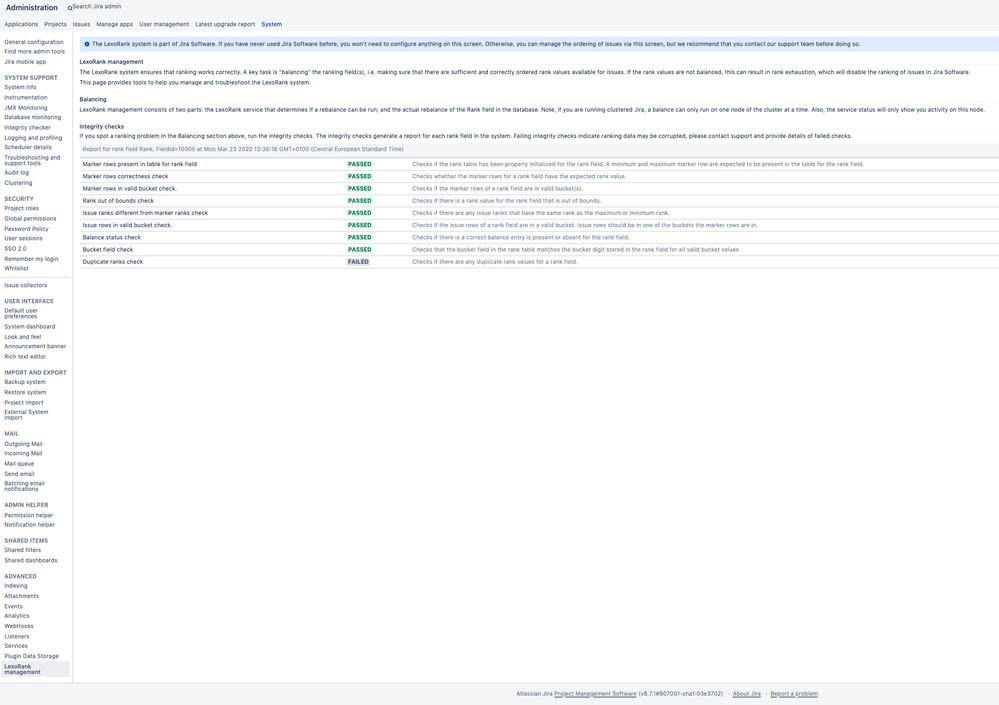Edit the Announcement banner
The image size is (999, 705).
click(x=35, y=346)
